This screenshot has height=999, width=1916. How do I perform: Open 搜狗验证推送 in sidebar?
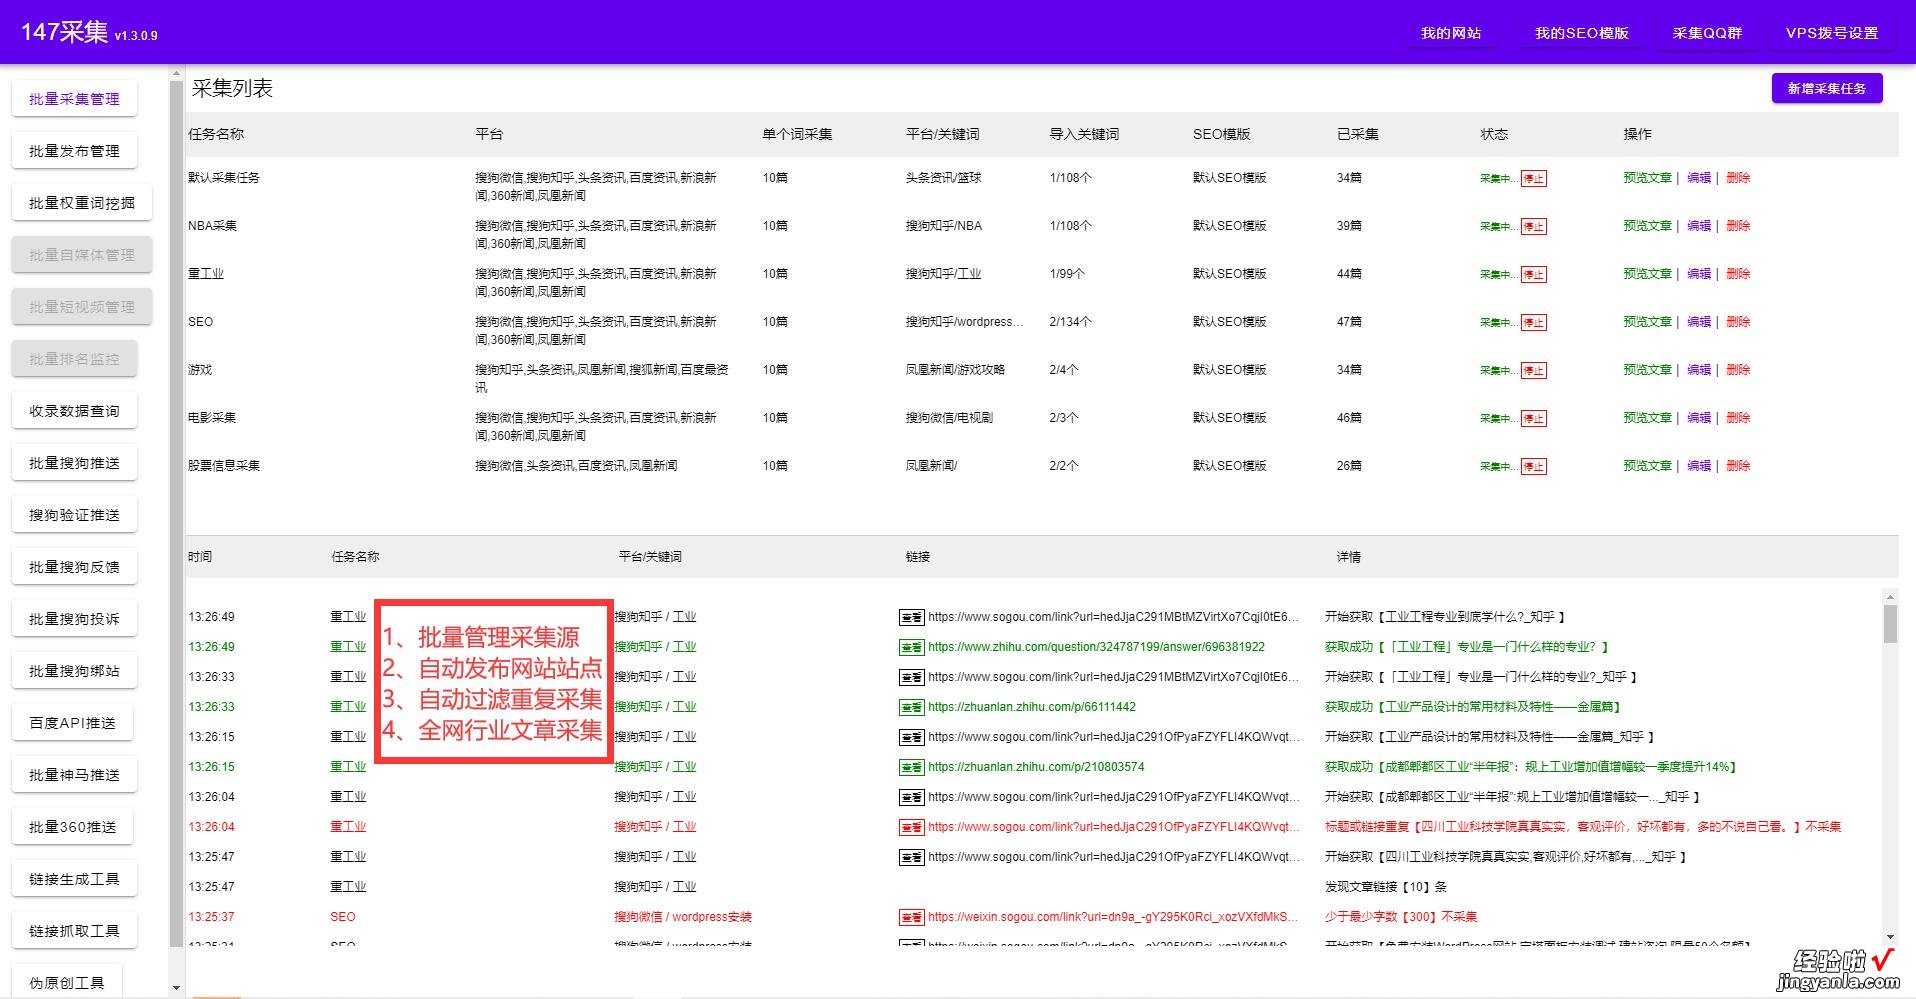74,515
